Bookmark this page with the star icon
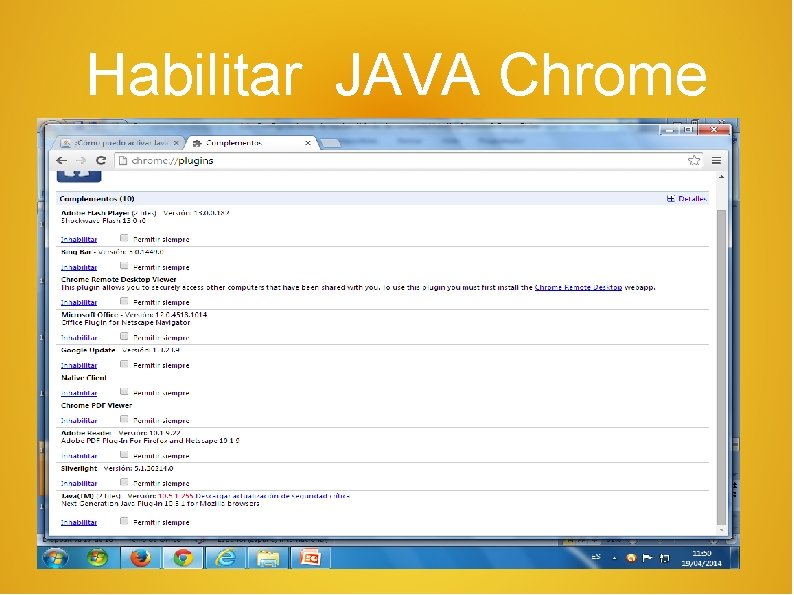The height and width of the screenshot is (595, 794). pos(694,161)
